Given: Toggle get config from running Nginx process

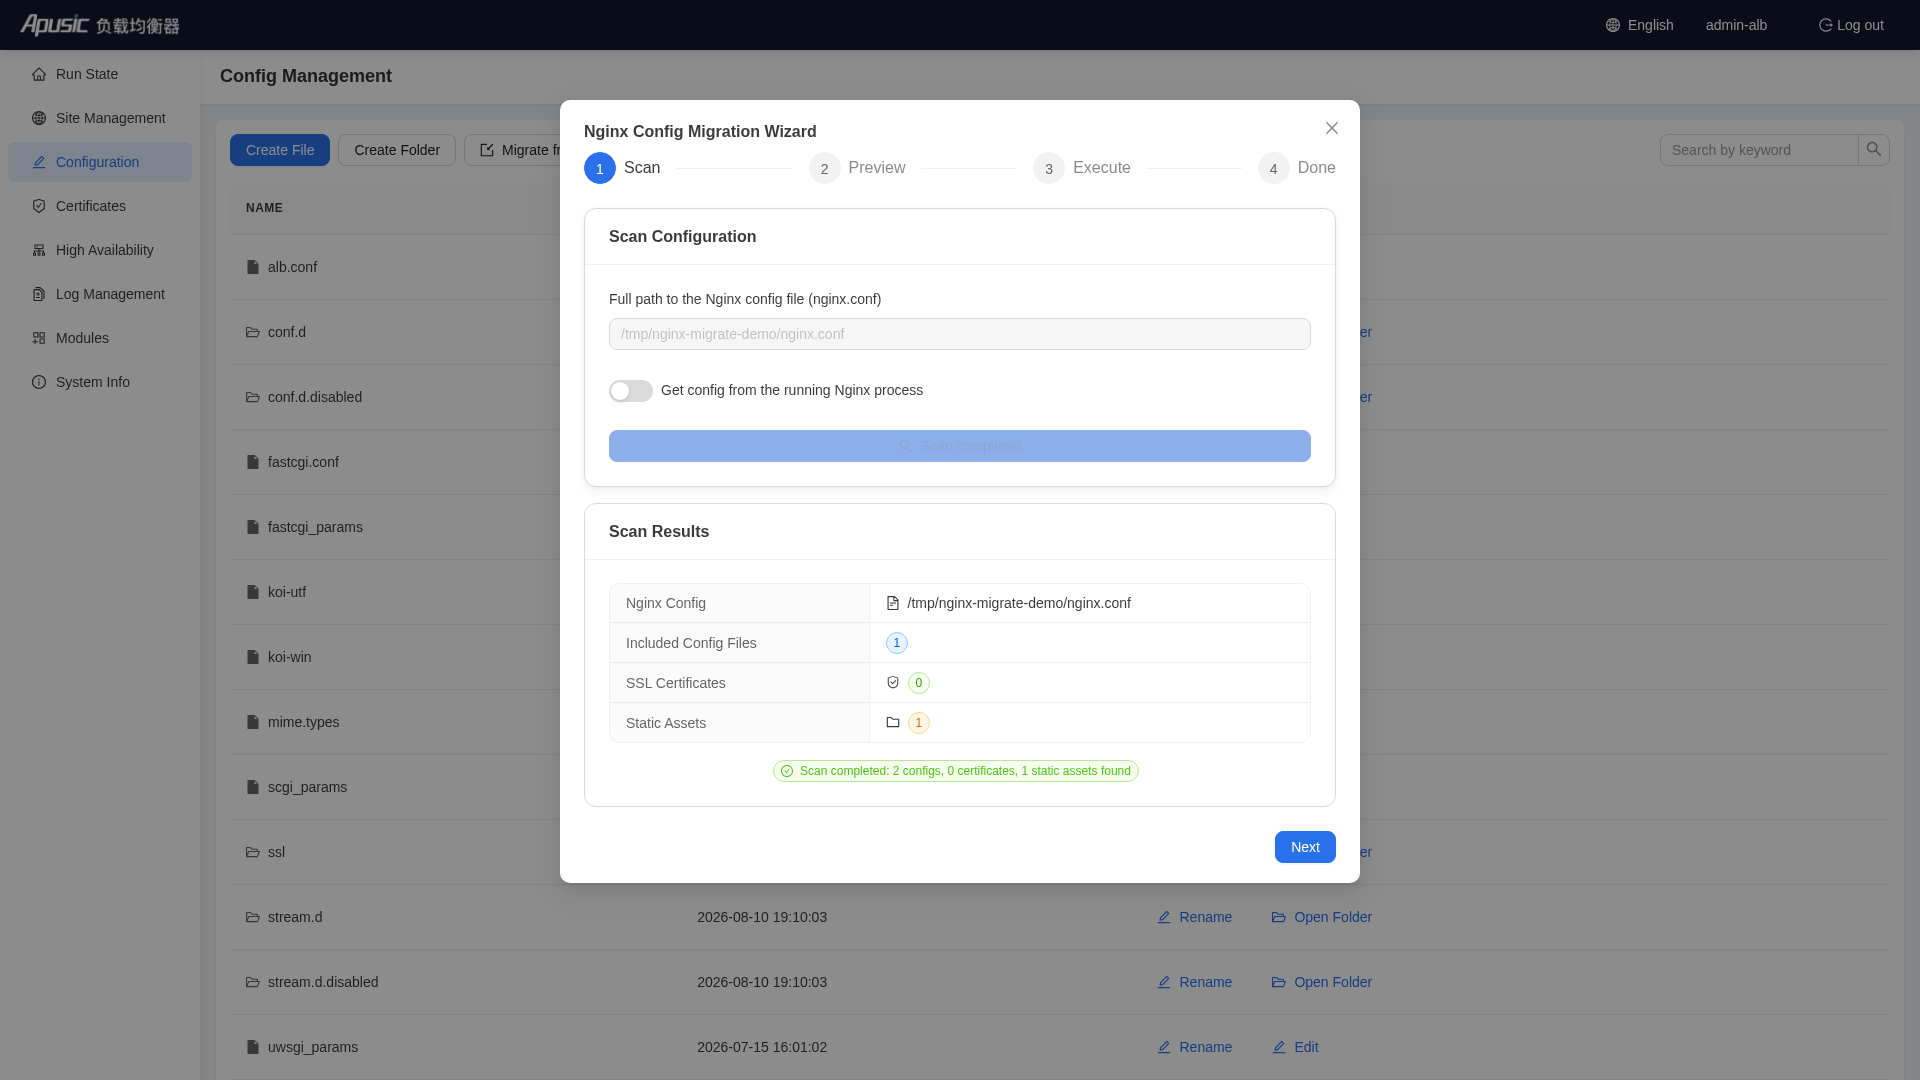Looking at the screenshot, I should coord(630,391).
